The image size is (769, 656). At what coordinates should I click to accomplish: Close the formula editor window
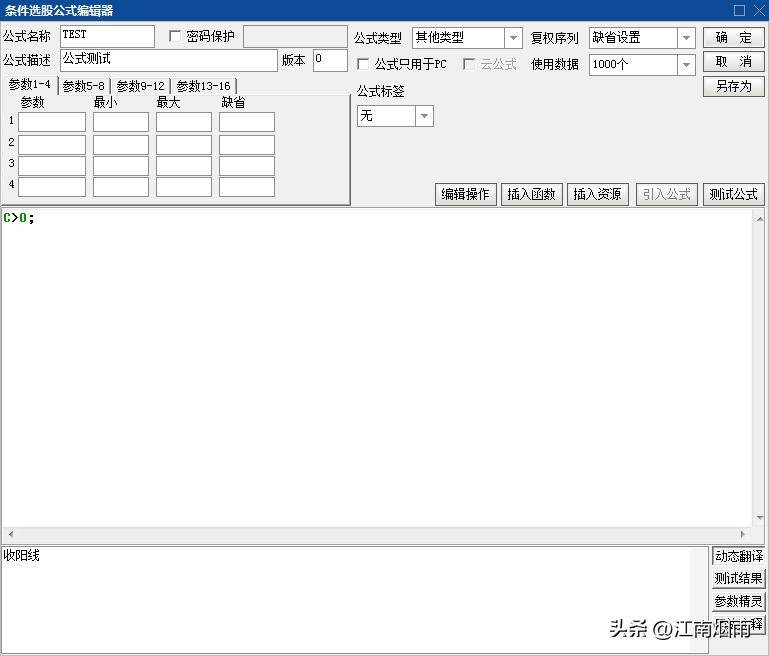(x=759, y=10)
